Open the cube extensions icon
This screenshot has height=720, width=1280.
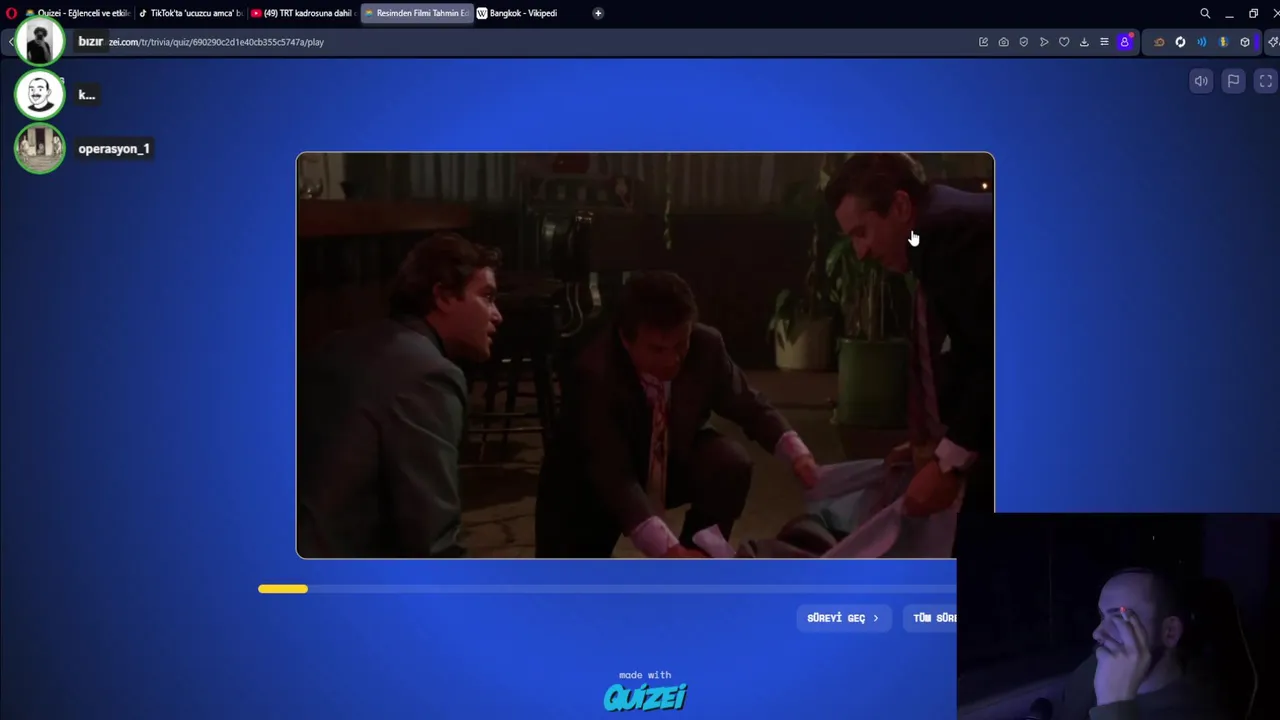pyautogui.click(x=1245, y=42)
